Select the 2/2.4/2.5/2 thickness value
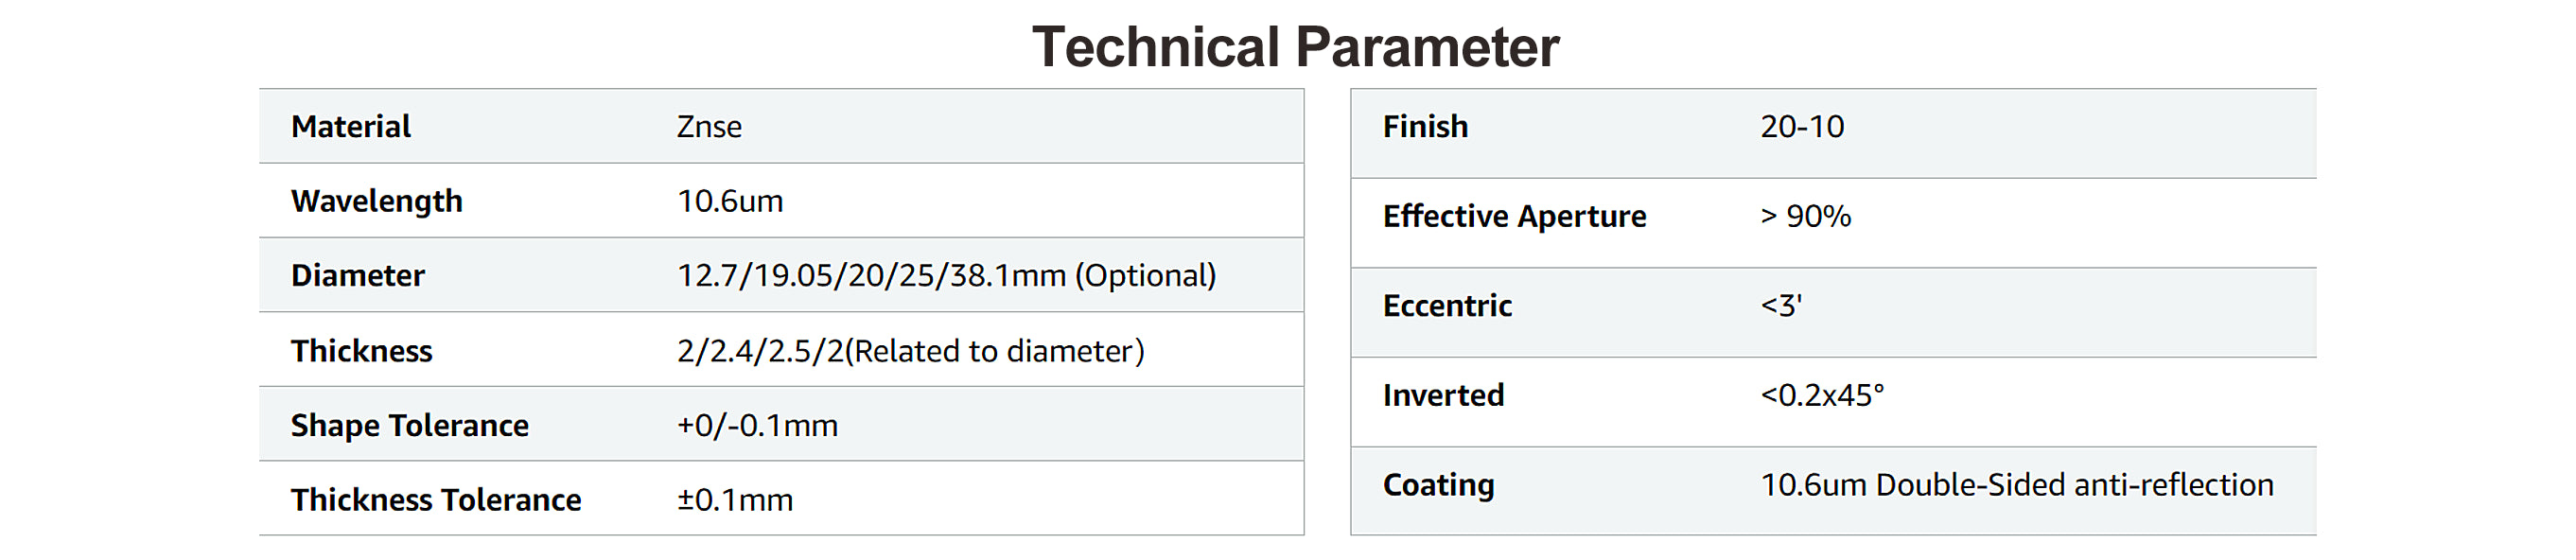 pyautogui.click(x=910, y=351)
